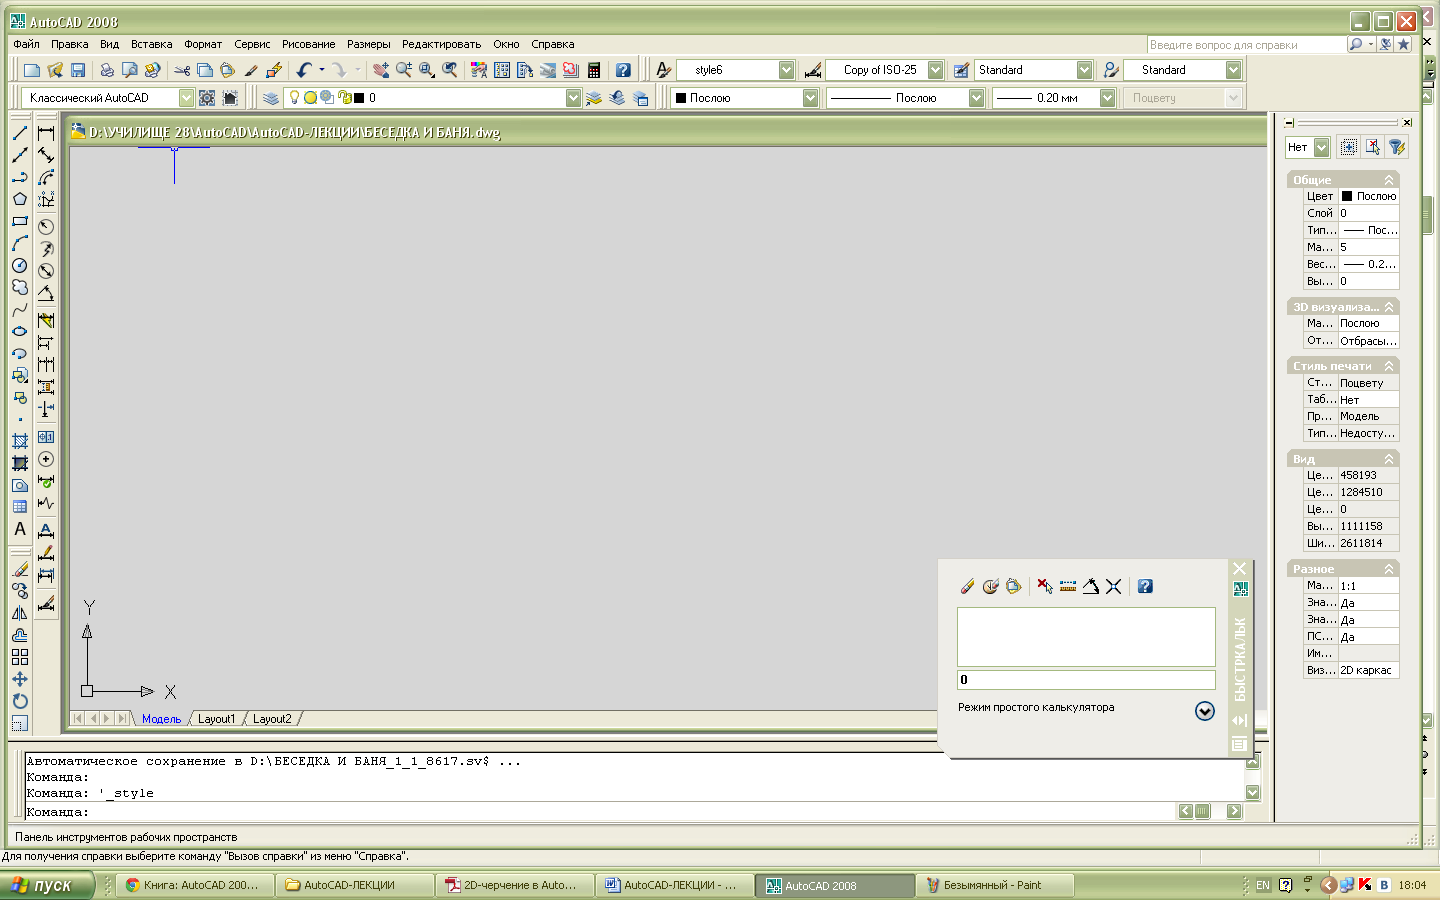Select the Multiline text tool
1440x900 pixels.
(x=20, y=529)
